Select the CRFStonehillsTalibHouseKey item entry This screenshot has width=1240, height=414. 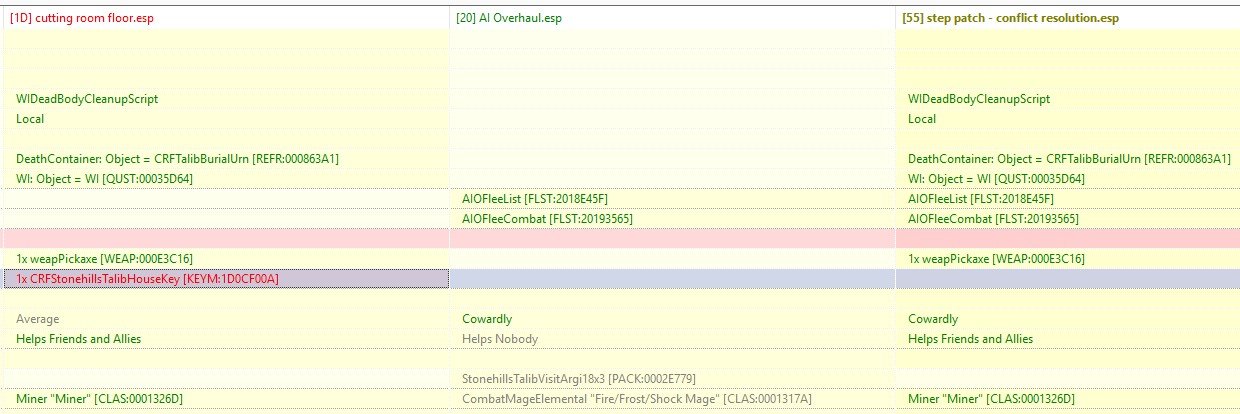(147, 279)
